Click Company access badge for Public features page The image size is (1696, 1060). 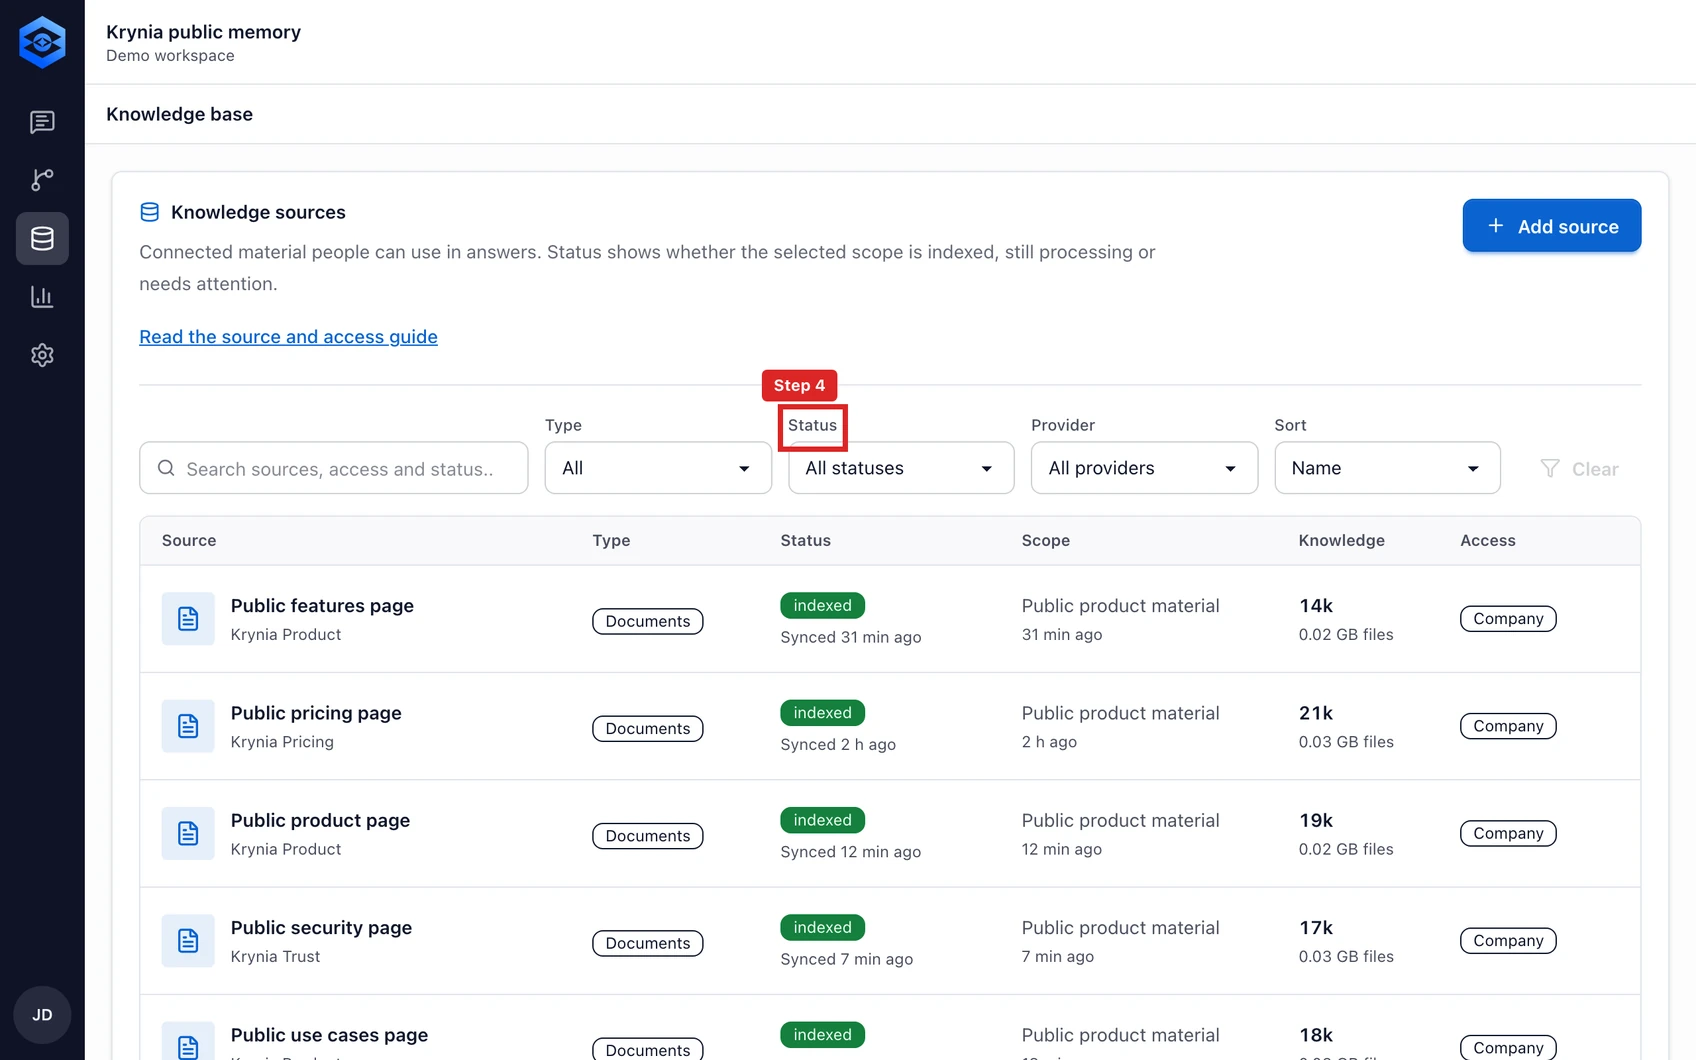[x=1508, y=619]
